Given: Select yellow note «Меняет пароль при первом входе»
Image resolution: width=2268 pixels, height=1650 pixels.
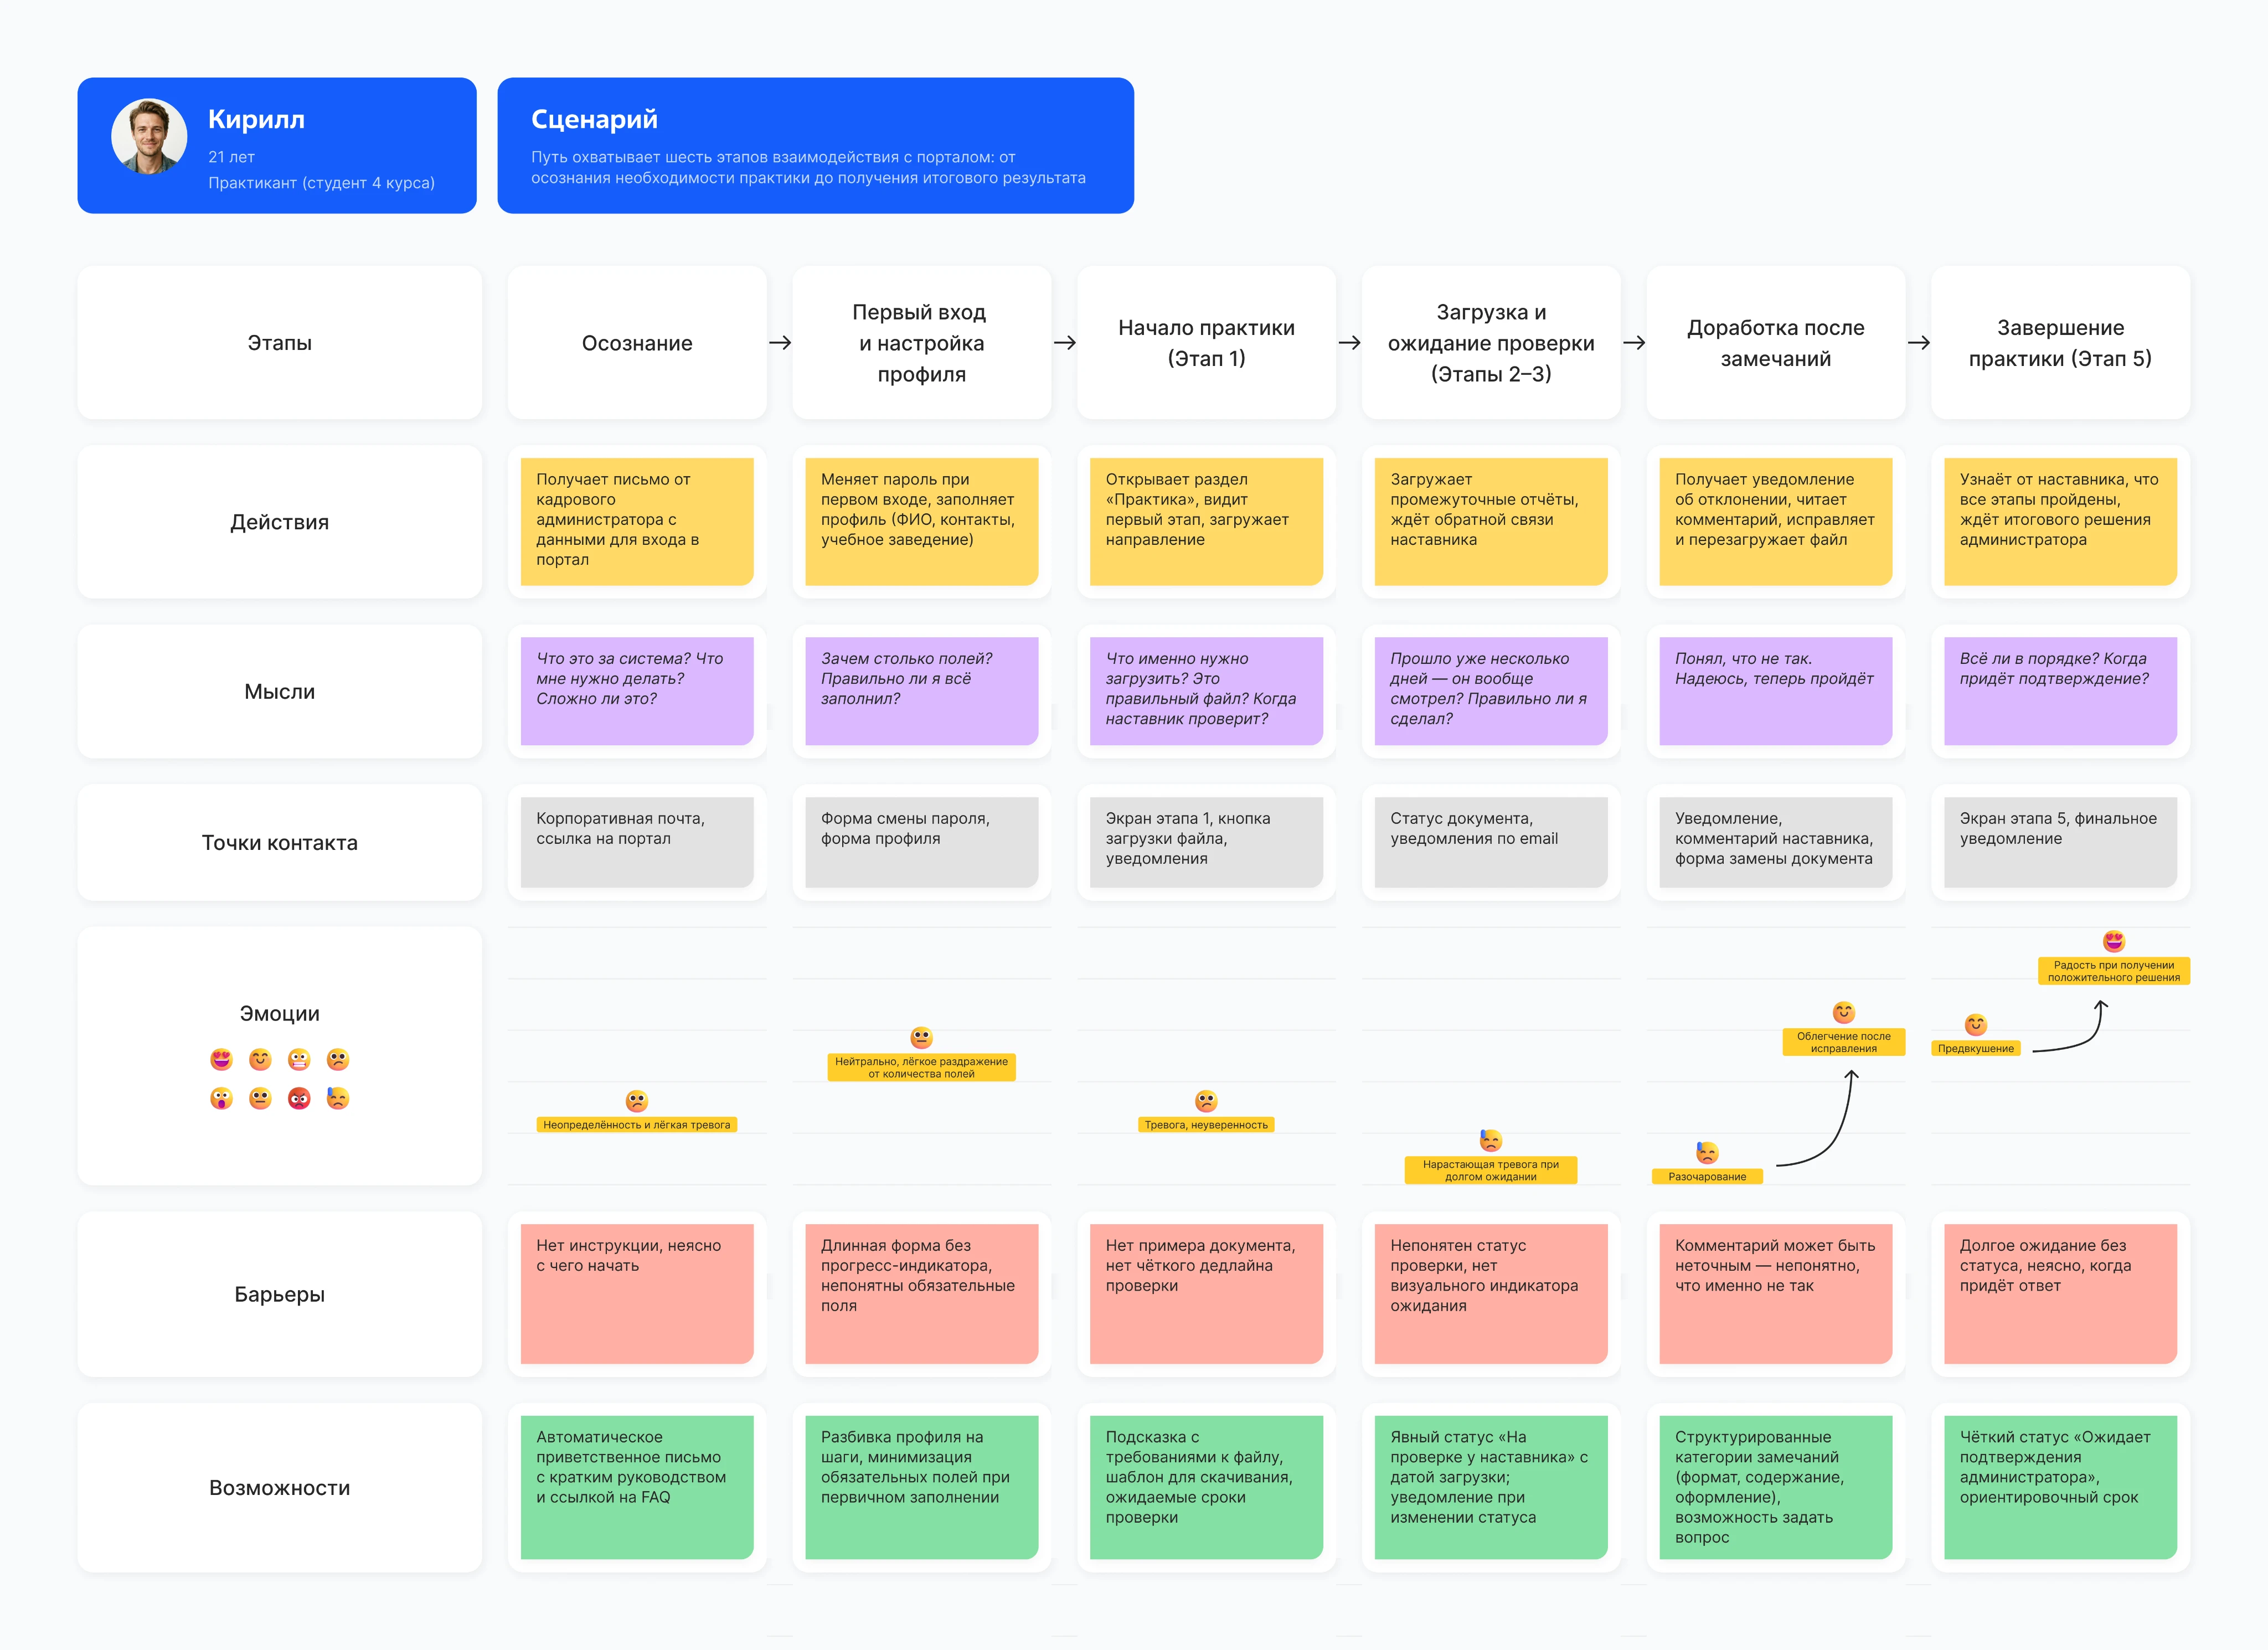Looking at the screenshot, I should coord(921,521).
